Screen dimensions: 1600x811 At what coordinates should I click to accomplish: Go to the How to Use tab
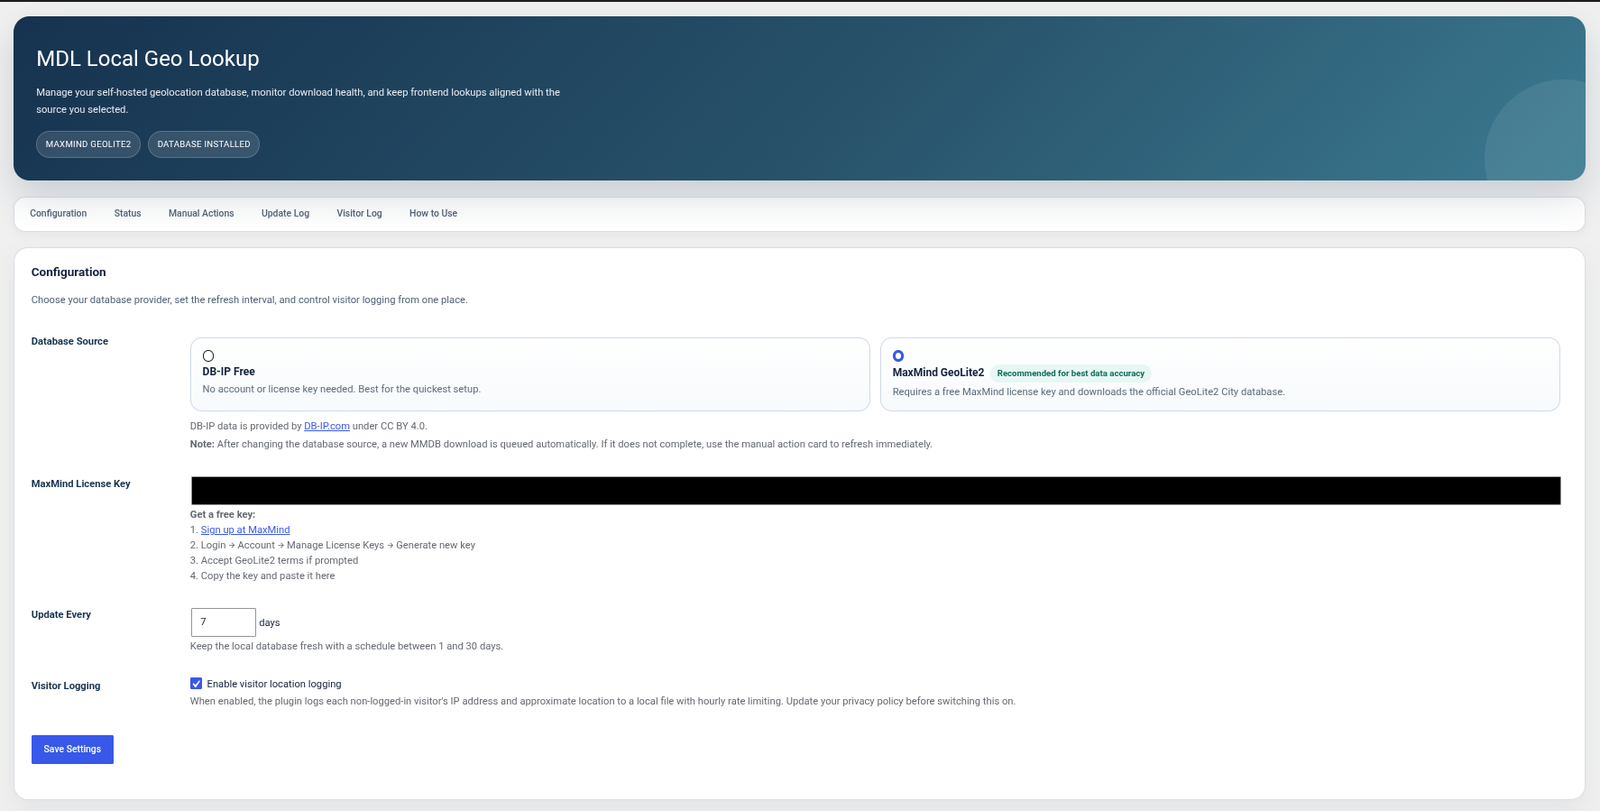pos(433,213)
